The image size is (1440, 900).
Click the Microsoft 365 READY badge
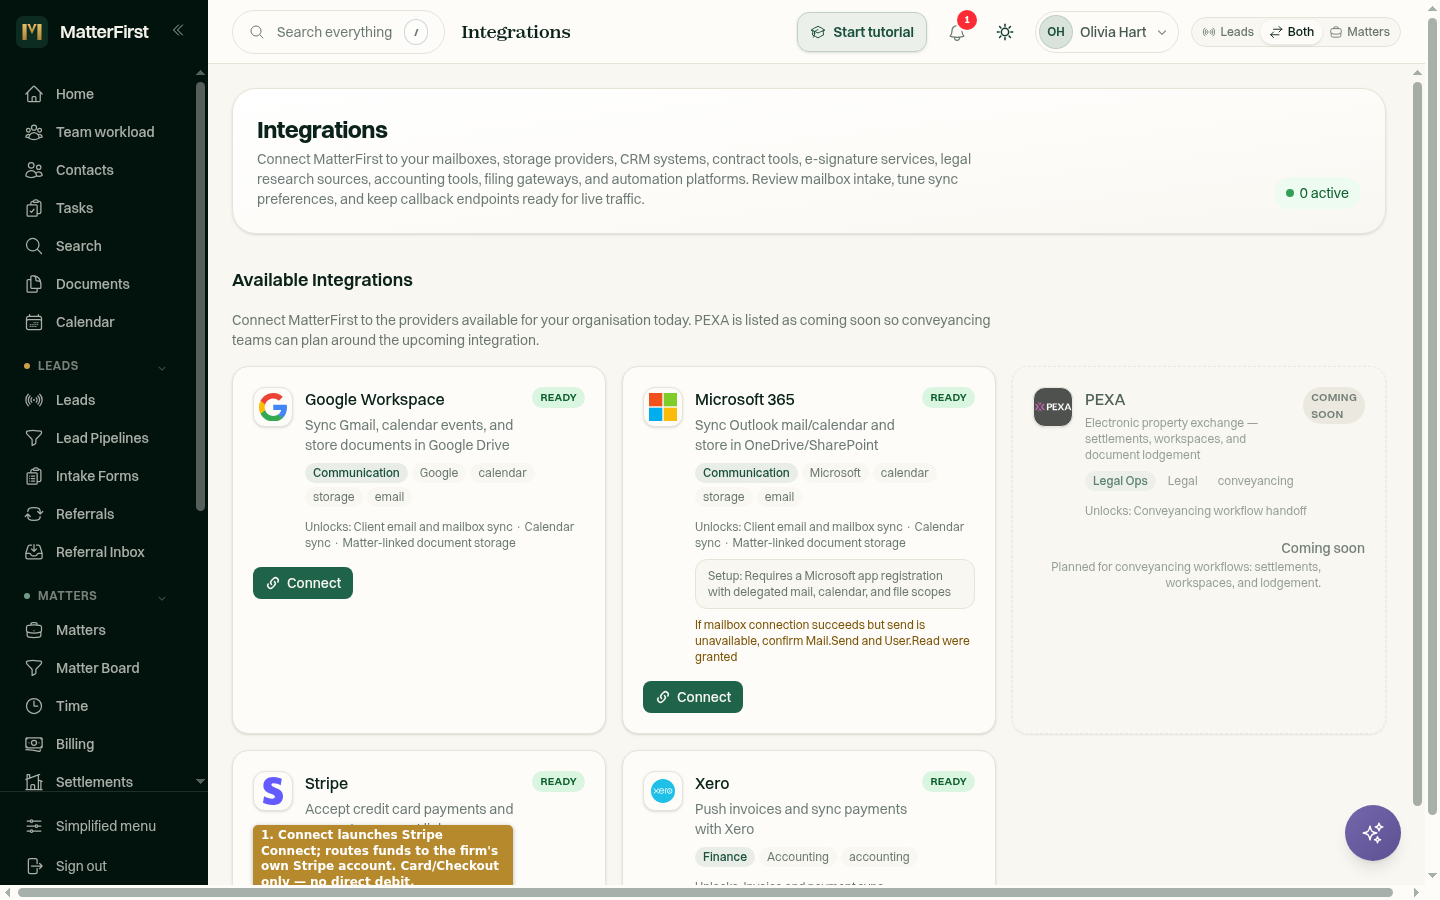tap(948, 397)
